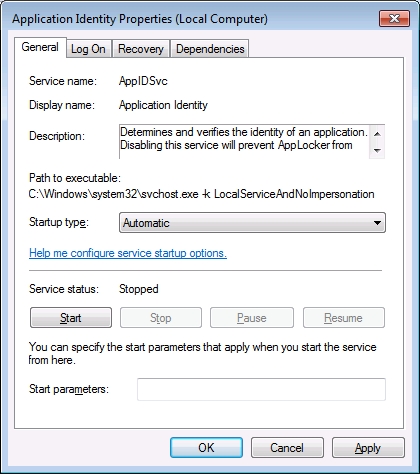This screenshot has height=474, width=420.
Task: View the Dependencies tab
Action: point(210,49)
